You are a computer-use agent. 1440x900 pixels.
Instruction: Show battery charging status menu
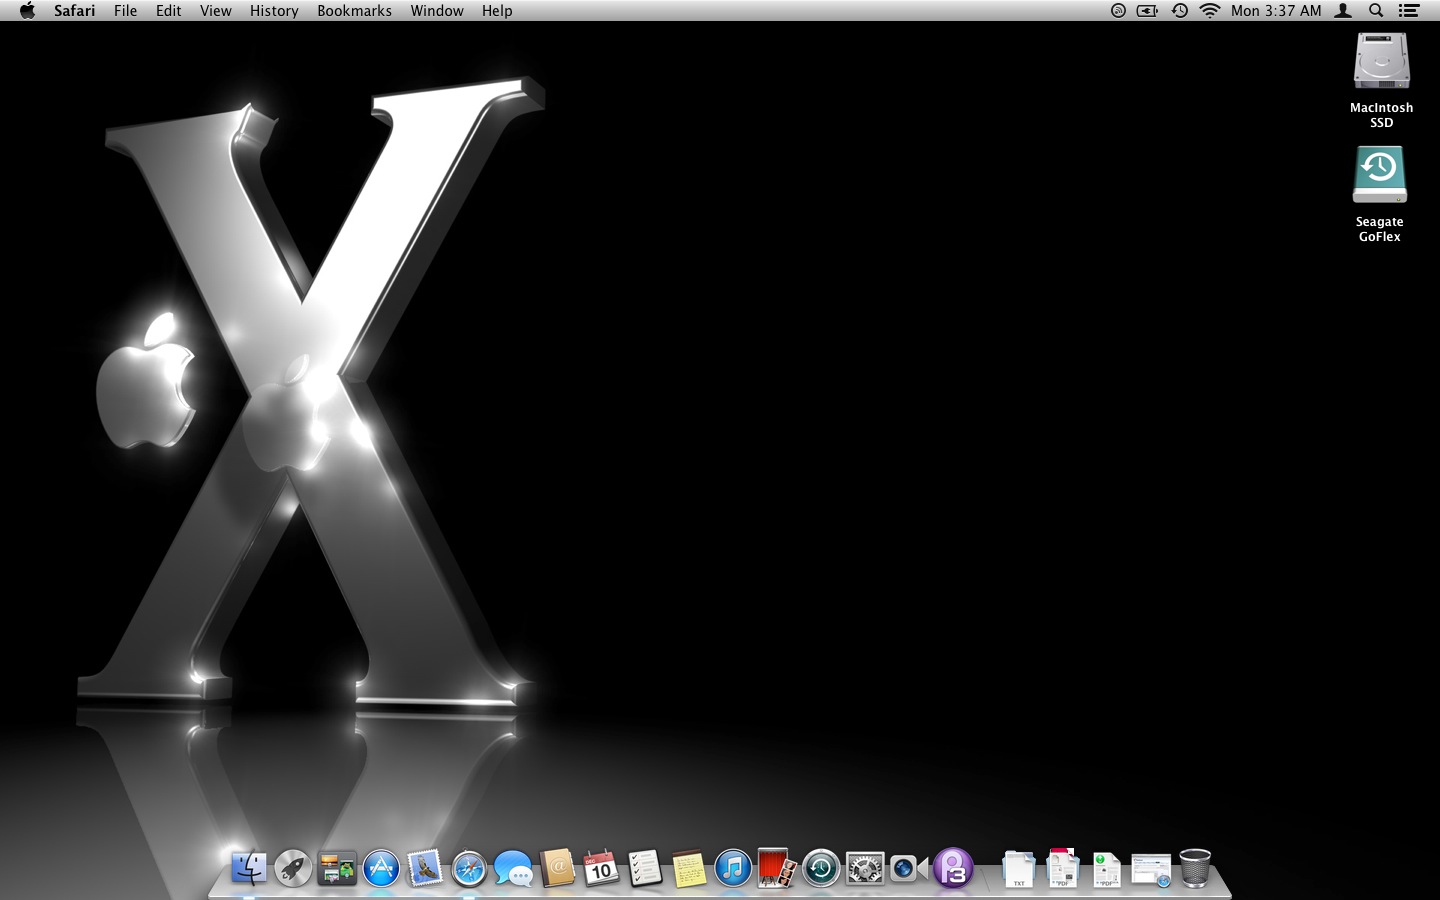1148,11
